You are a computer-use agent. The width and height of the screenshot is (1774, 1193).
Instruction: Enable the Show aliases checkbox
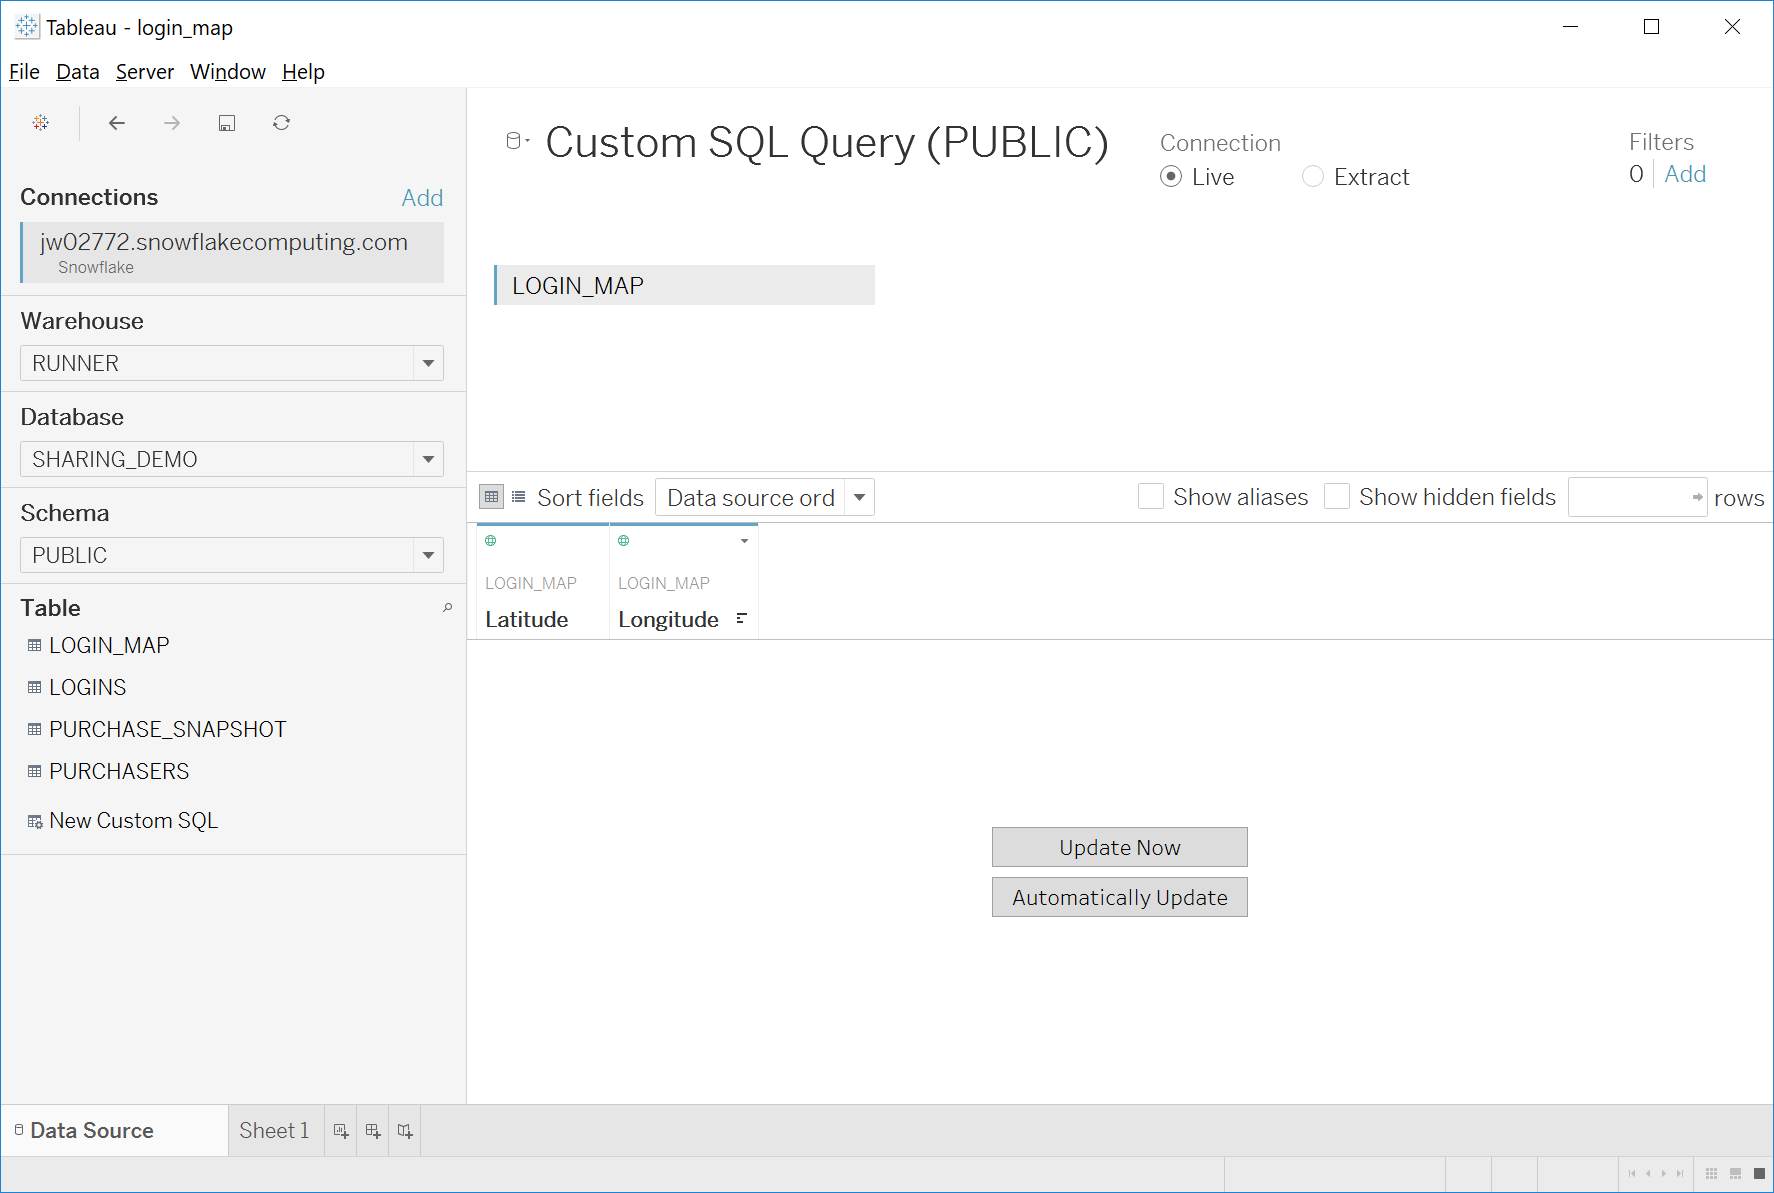pyautogui.click(x=1151, y=497)
